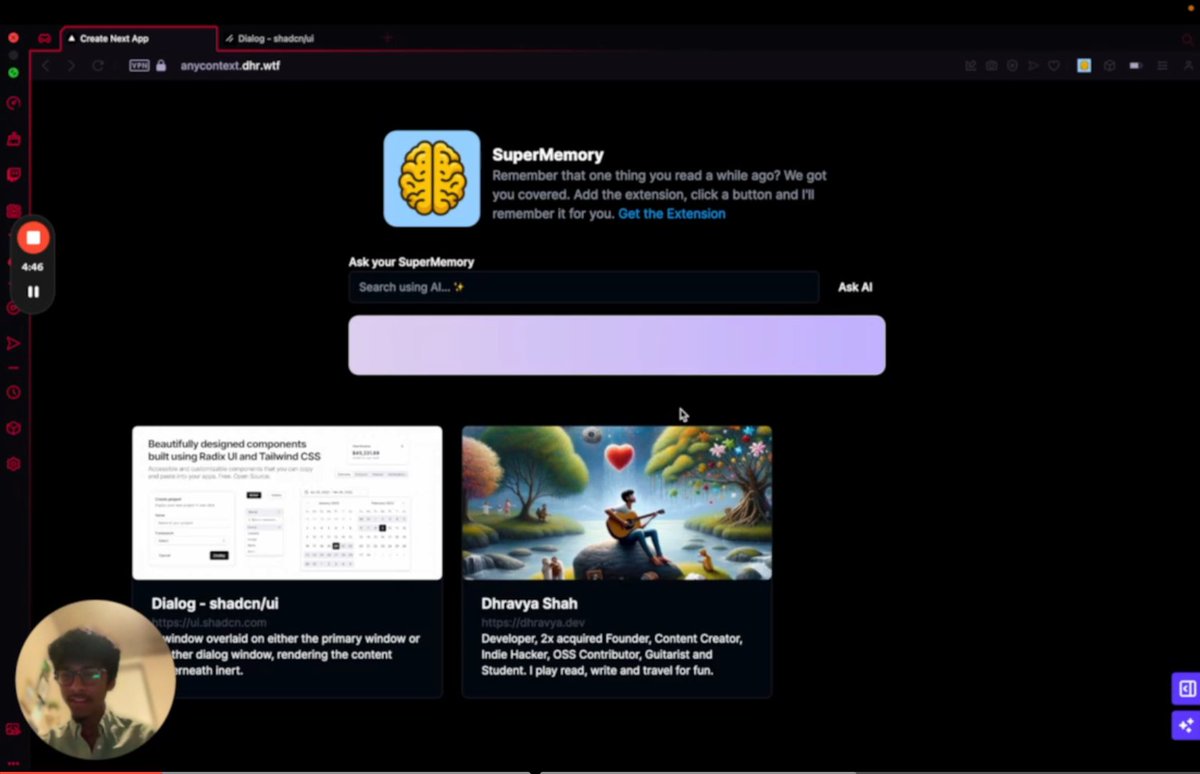1200x774 pixels.
Task: Click the Search using AI input field
Action: coord(584,287)
